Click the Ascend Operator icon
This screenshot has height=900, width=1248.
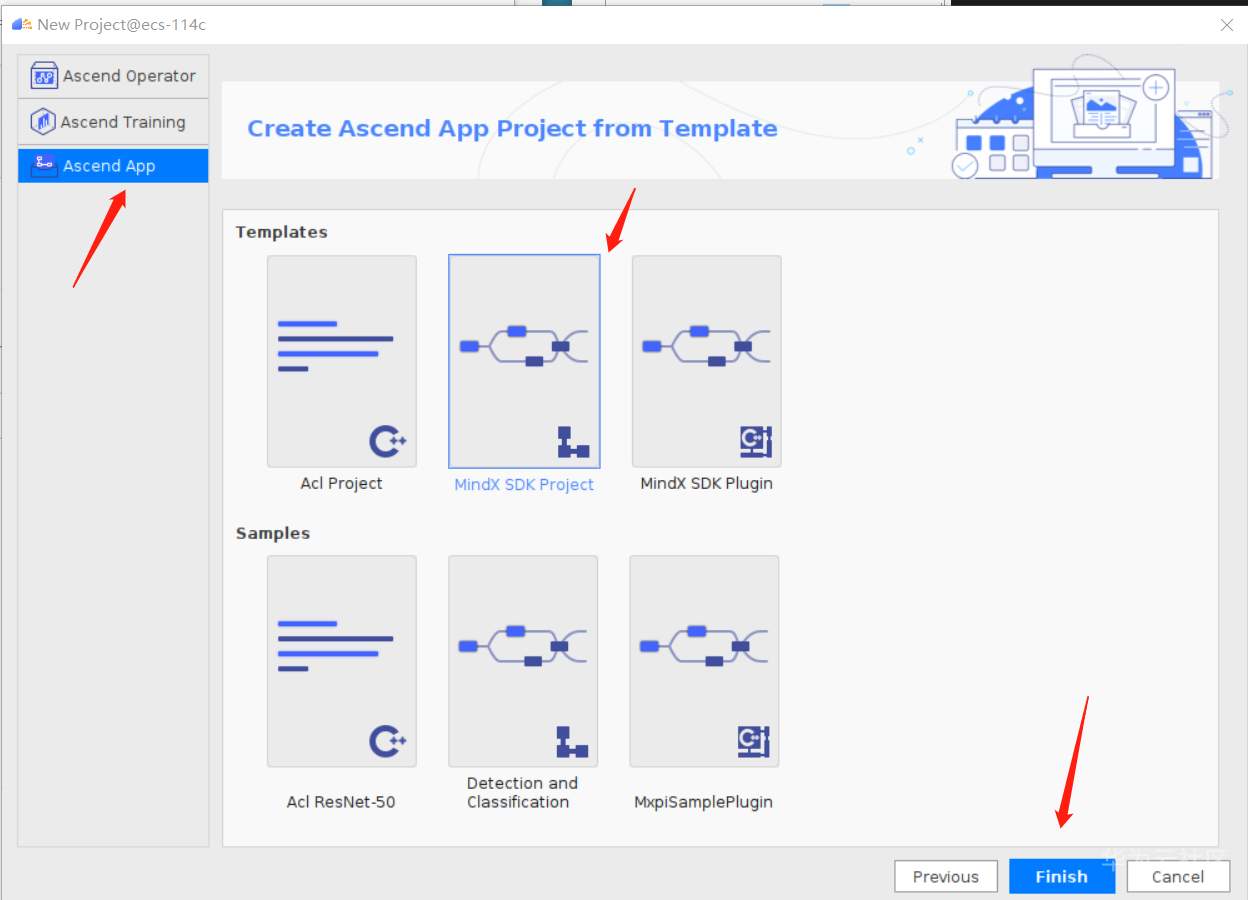44,76
